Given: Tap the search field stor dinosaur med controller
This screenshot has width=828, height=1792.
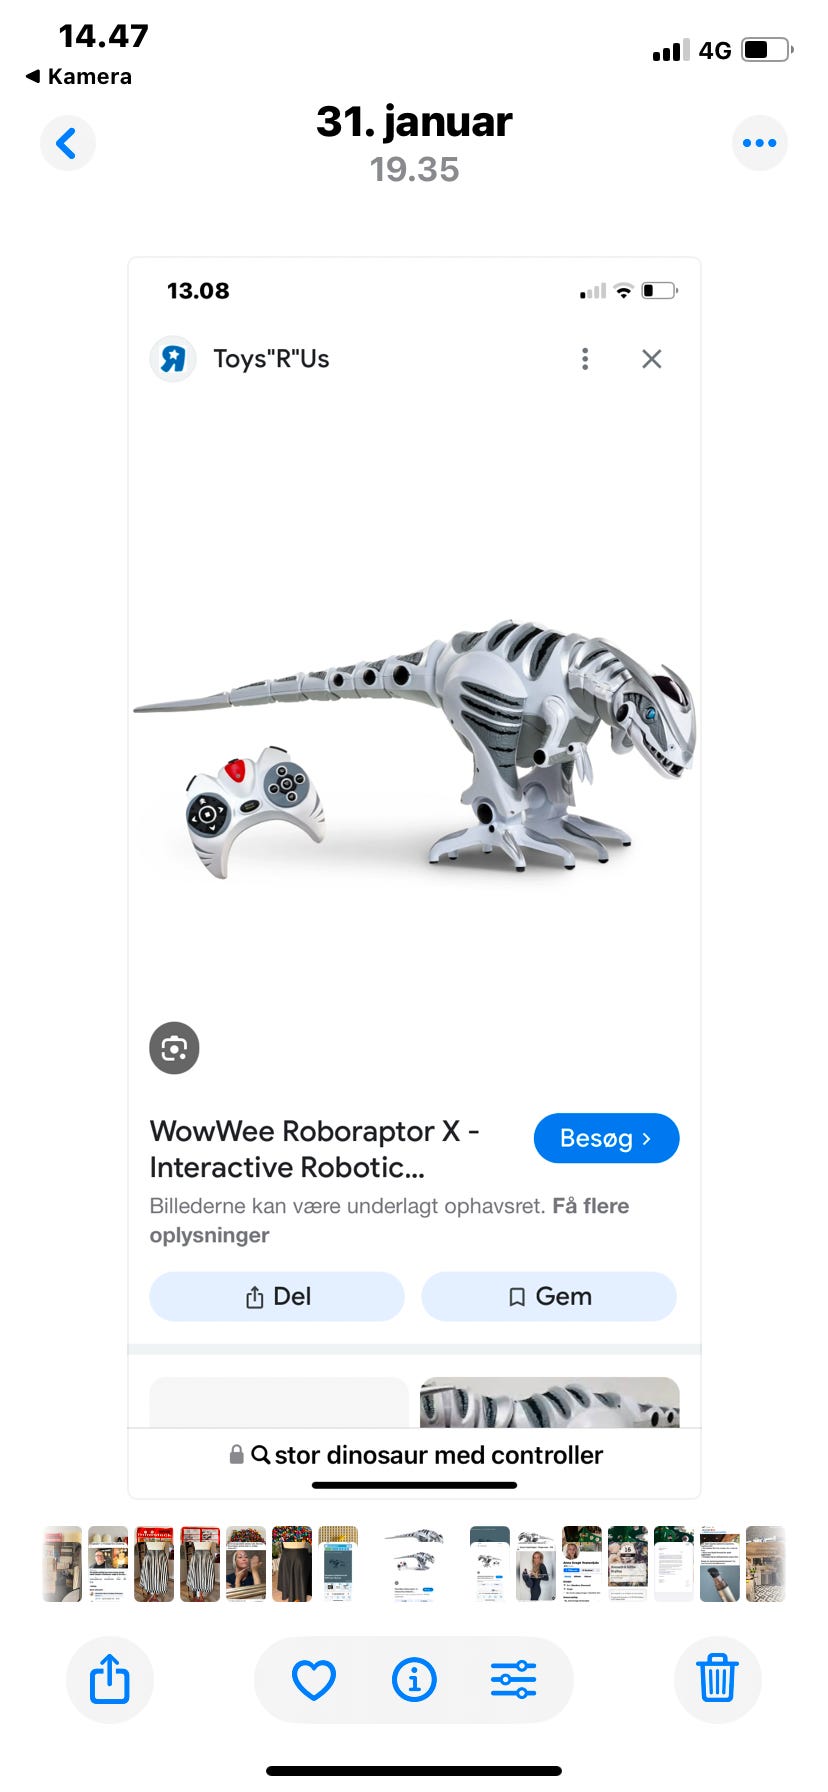Looking at the screenshot, I should click(415, 1455).
